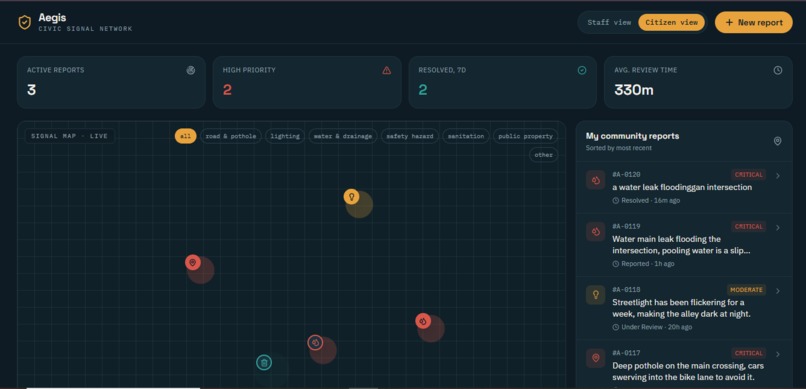Filter map by public property
The width and height of the screenshot is (806, 389).
(x=525, y=136)
